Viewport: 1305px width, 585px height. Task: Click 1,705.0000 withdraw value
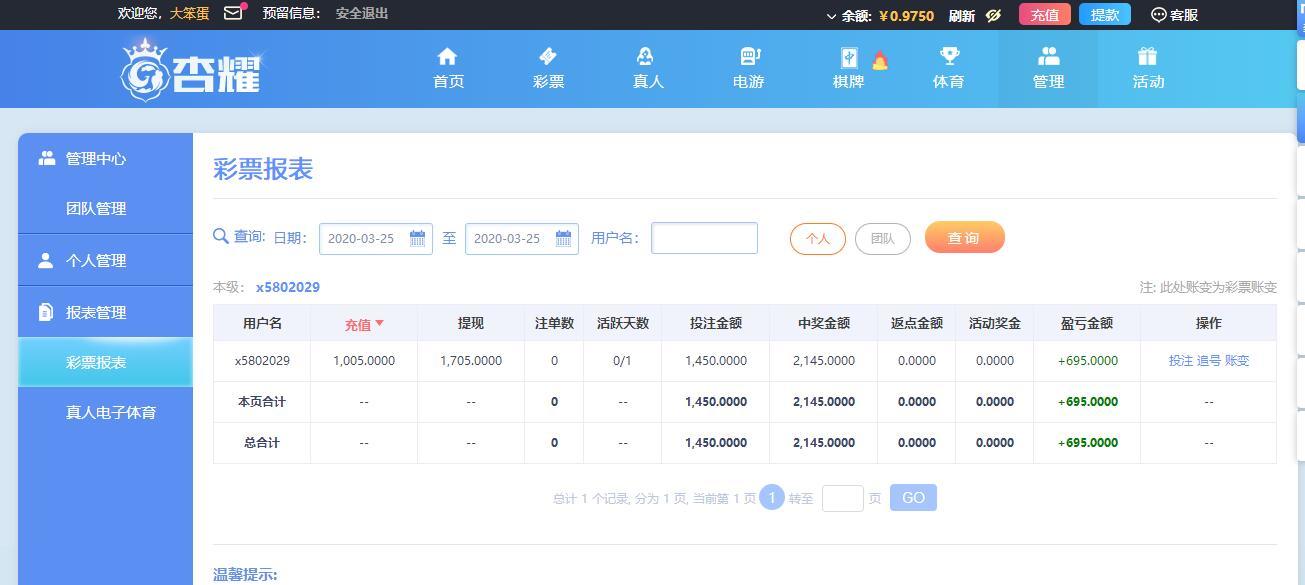471,361
